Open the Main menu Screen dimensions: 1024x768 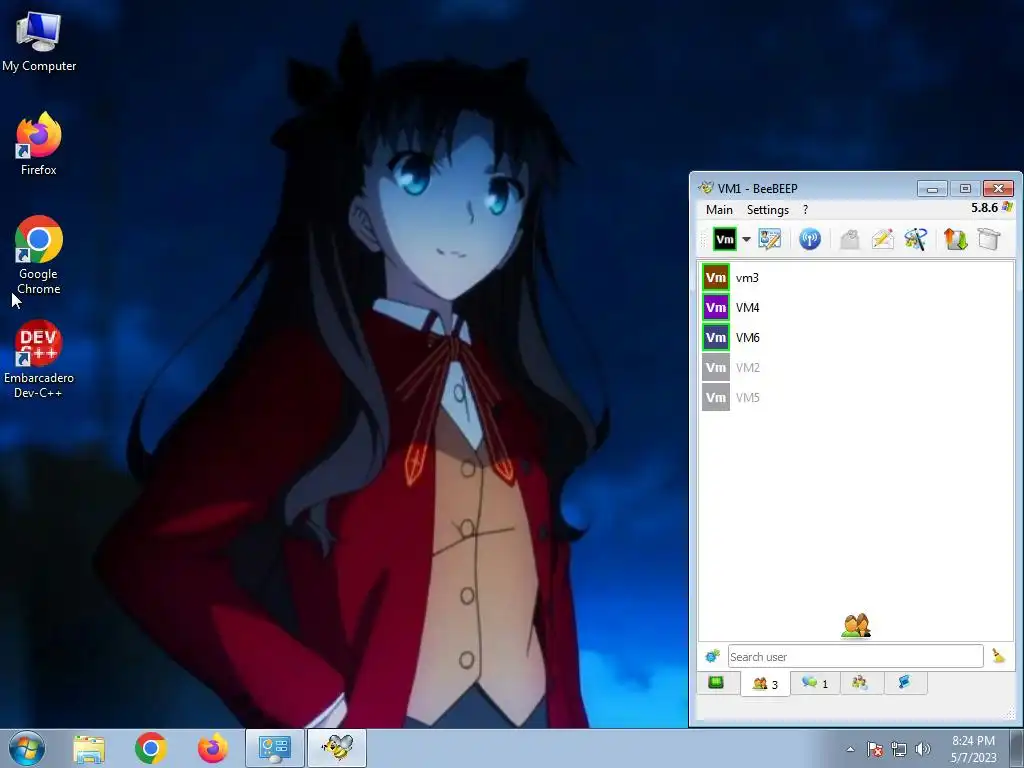click(719, 210)
